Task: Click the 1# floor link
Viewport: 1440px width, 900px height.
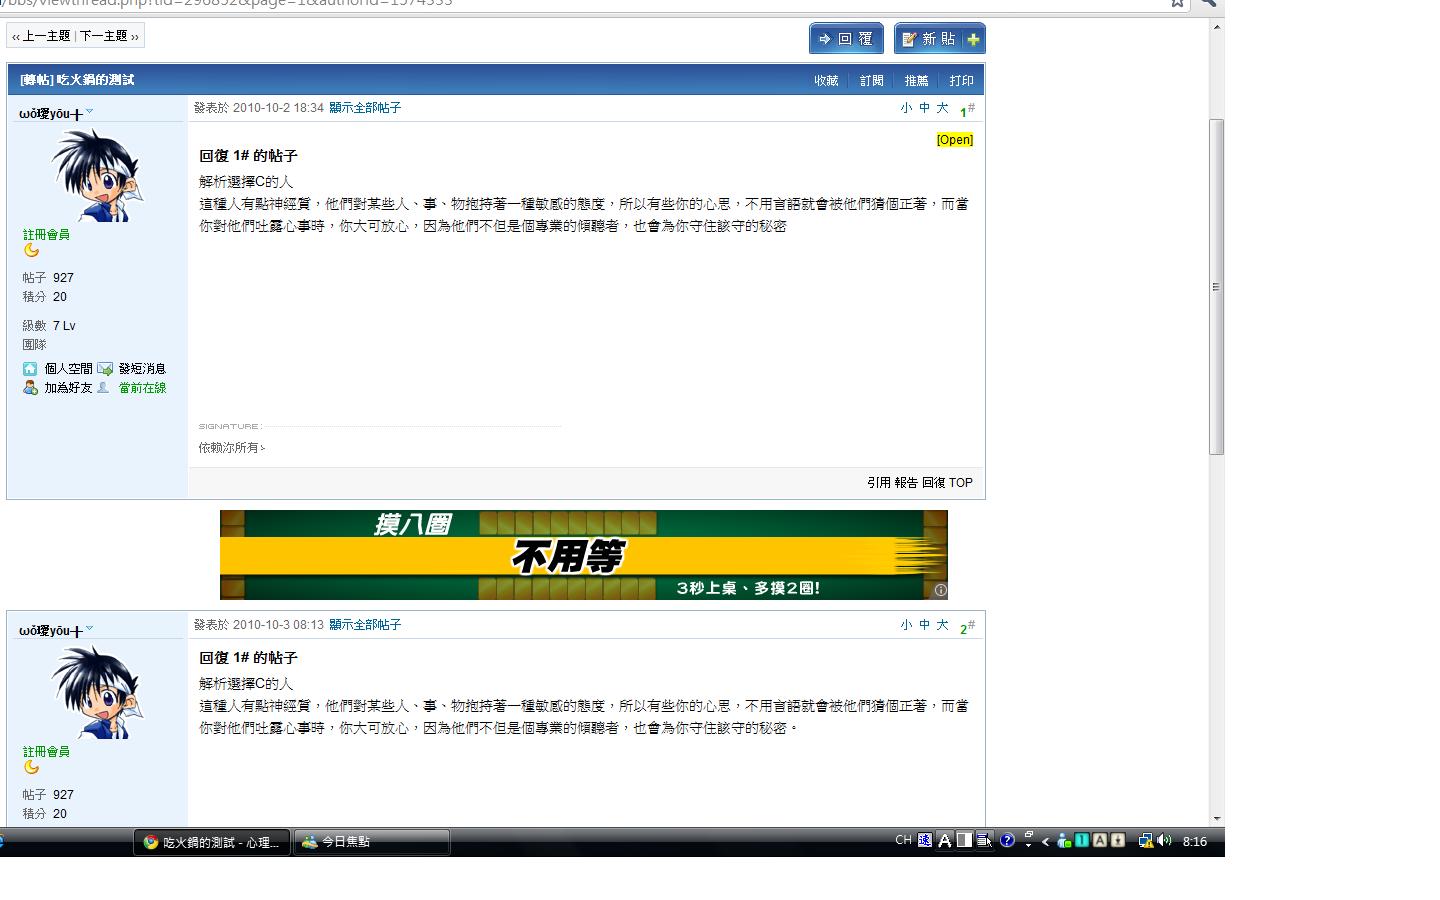Action: tap(967, 109)
